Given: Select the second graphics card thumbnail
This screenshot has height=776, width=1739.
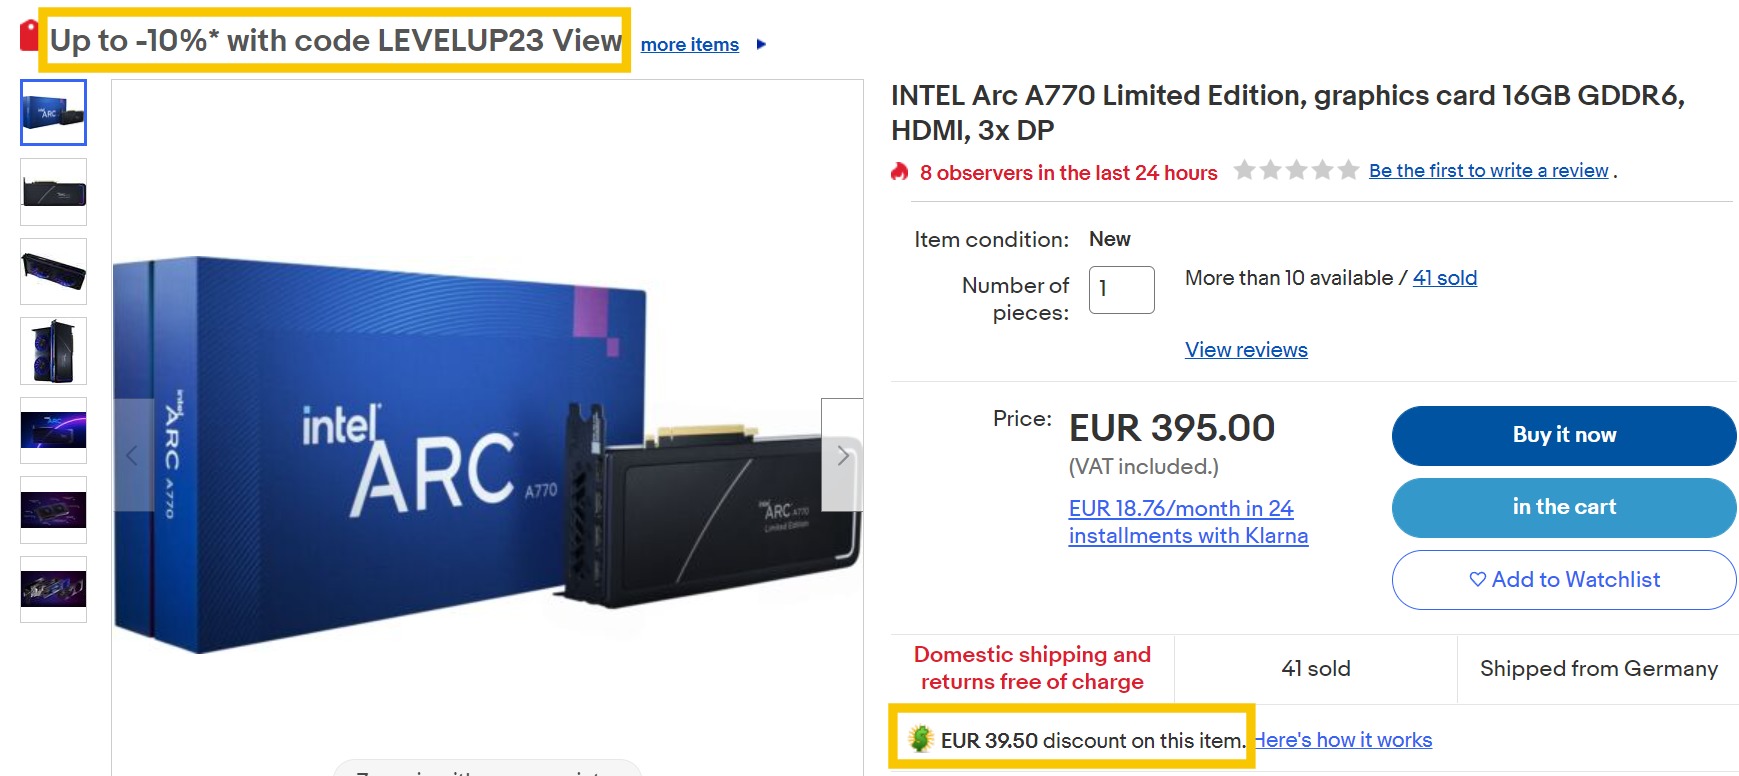Looking at the screenshot, I should click(x=54, y=192).
